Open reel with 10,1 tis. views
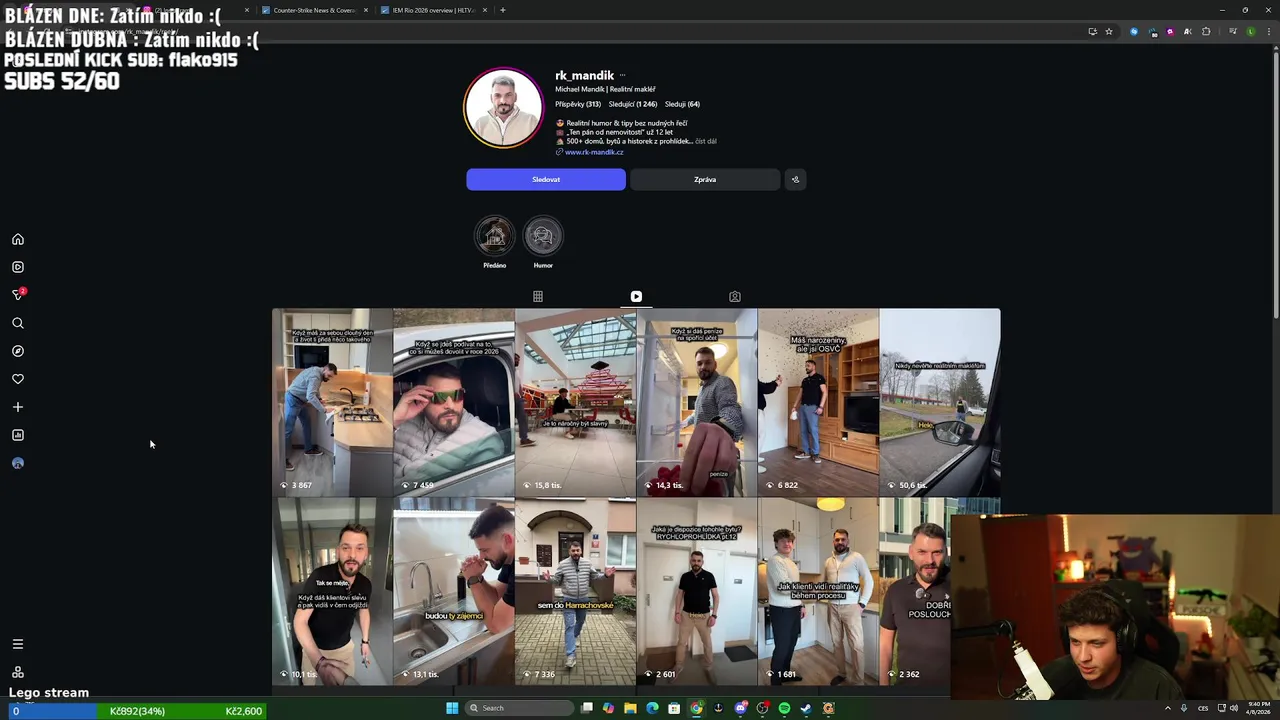This screenshot has height=720, width=1280. coord(332,591)
